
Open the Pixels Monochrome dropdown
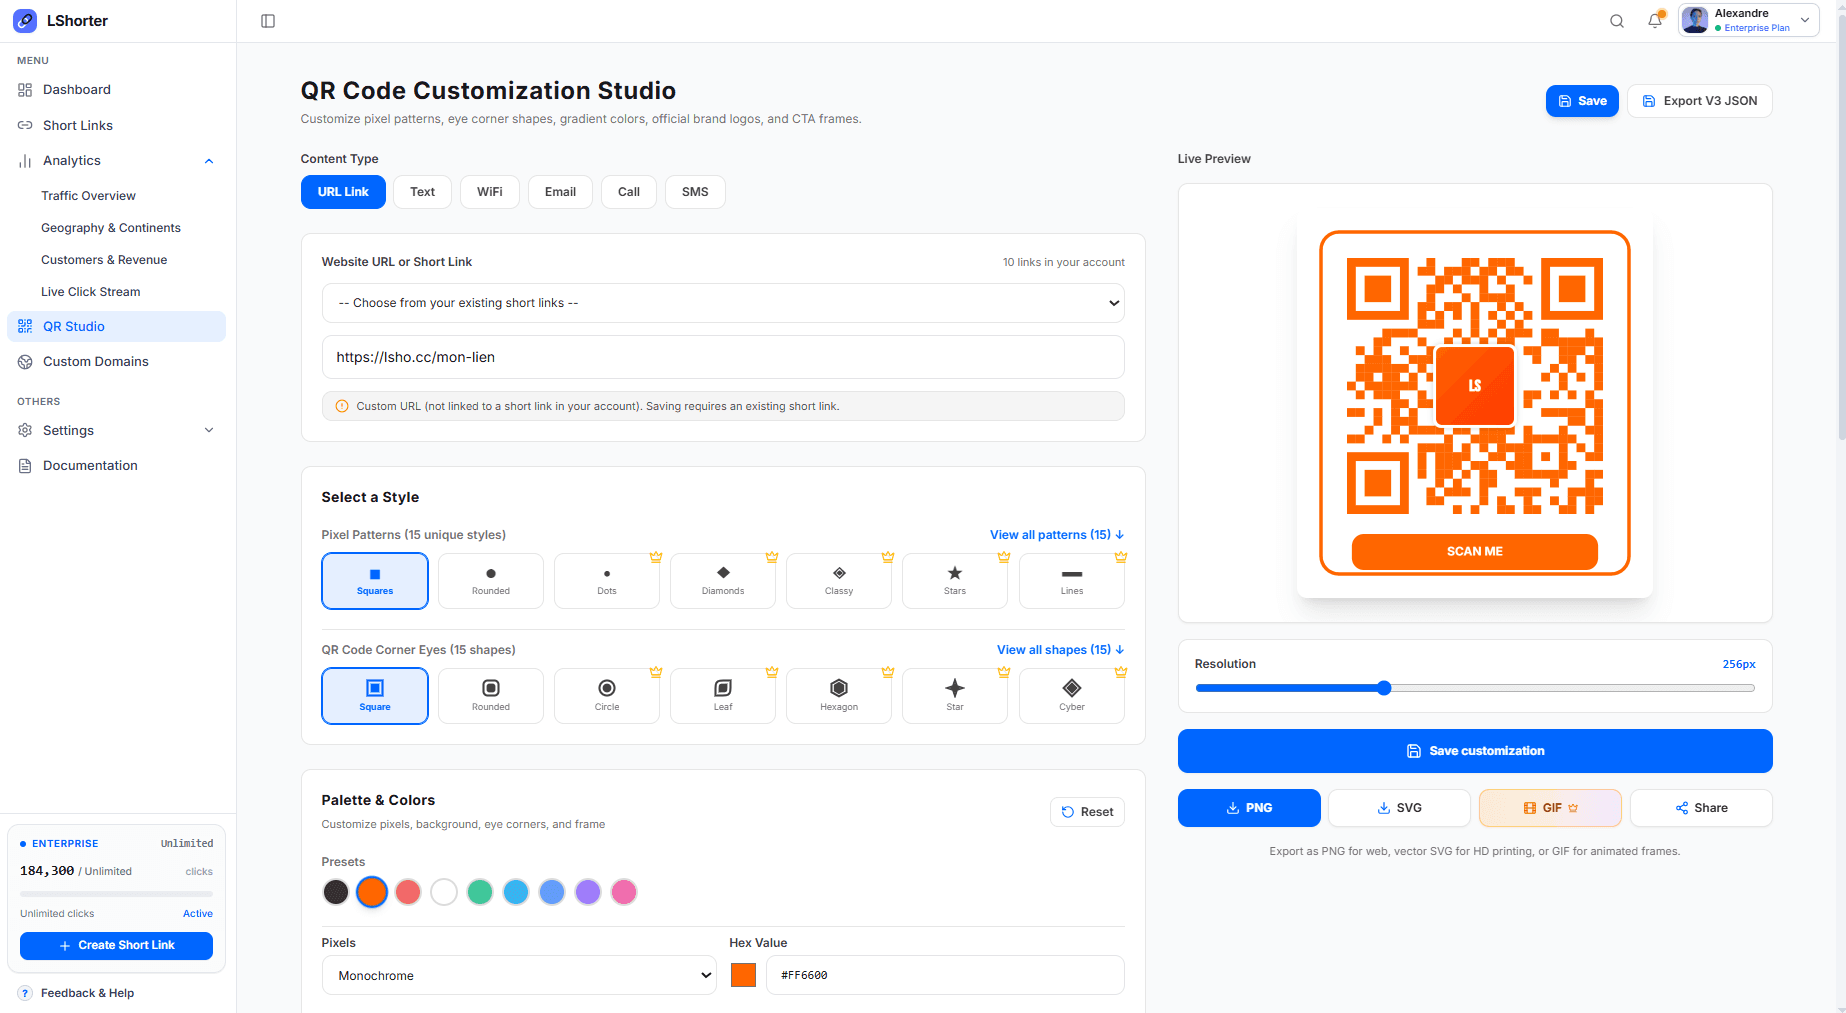coord(519,975)
